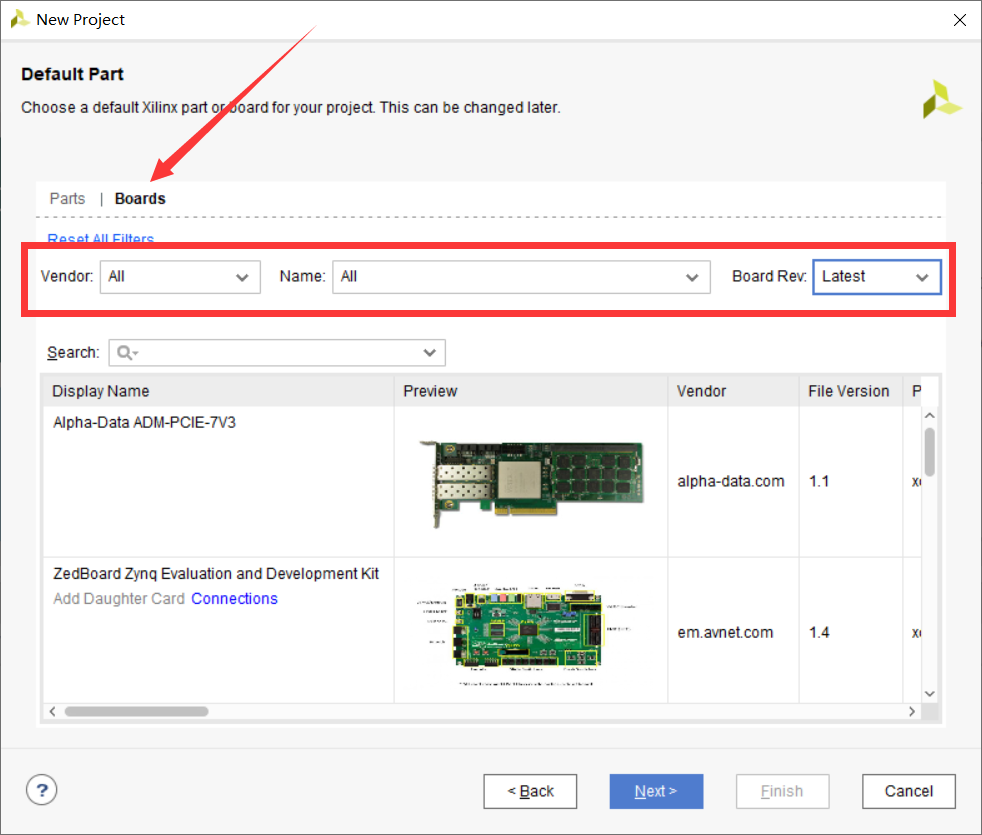Click horizontal scrollbar left arrow
The height and width of the screenshot is (835, 982).
53,712
